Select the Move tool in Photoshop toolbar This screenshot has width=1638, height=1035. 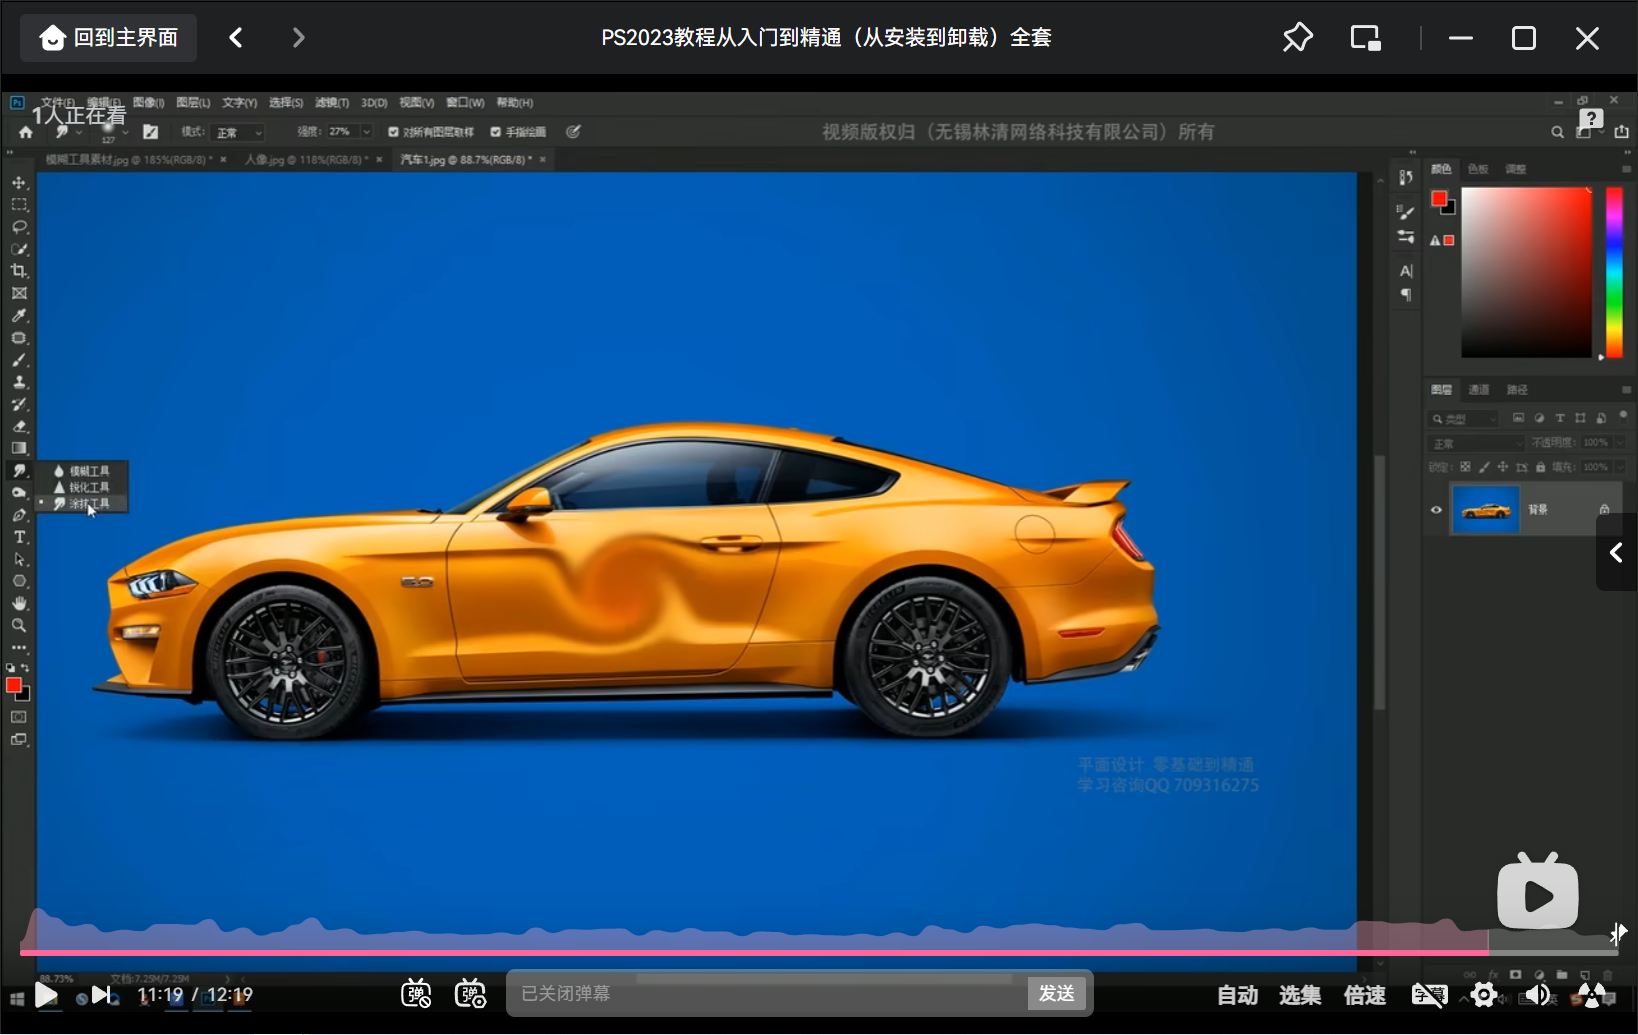19,183
